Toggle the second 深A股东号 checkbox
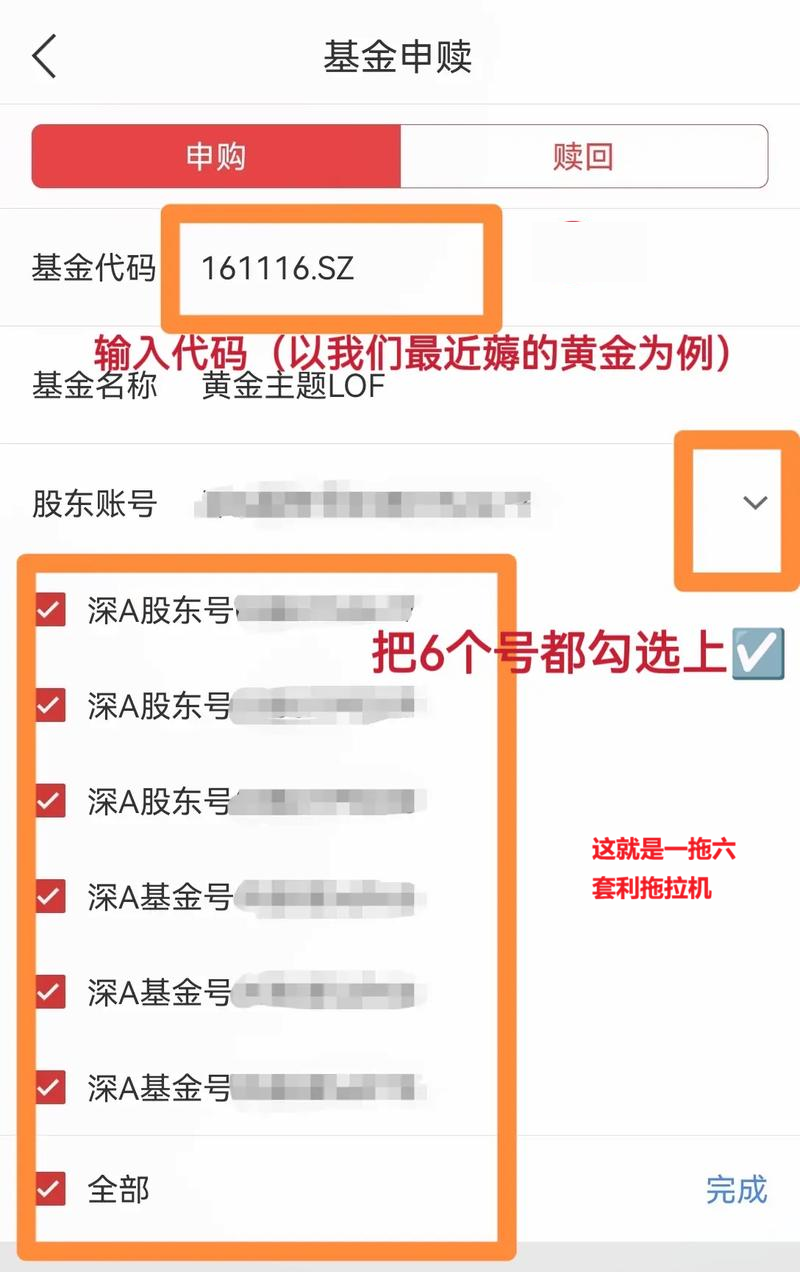 pyautogui.click(x=50, y=705)
